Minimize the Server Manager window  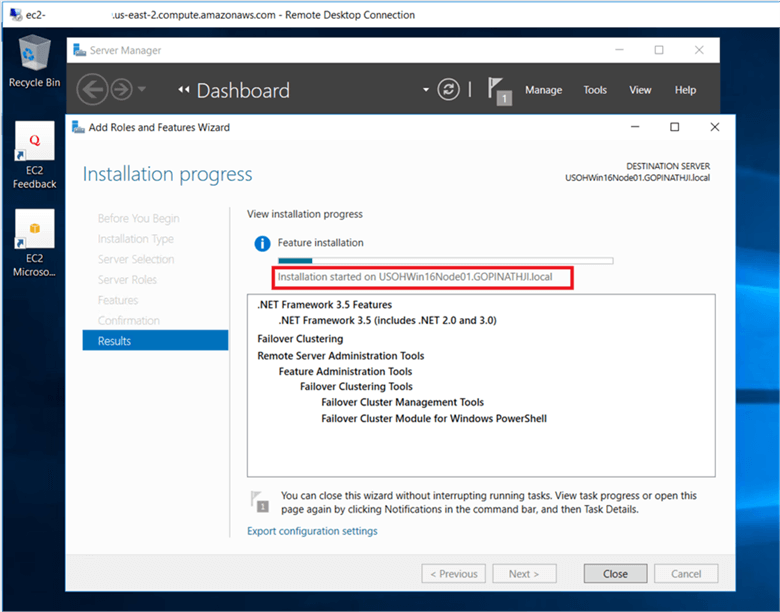[x=619, y=50]
